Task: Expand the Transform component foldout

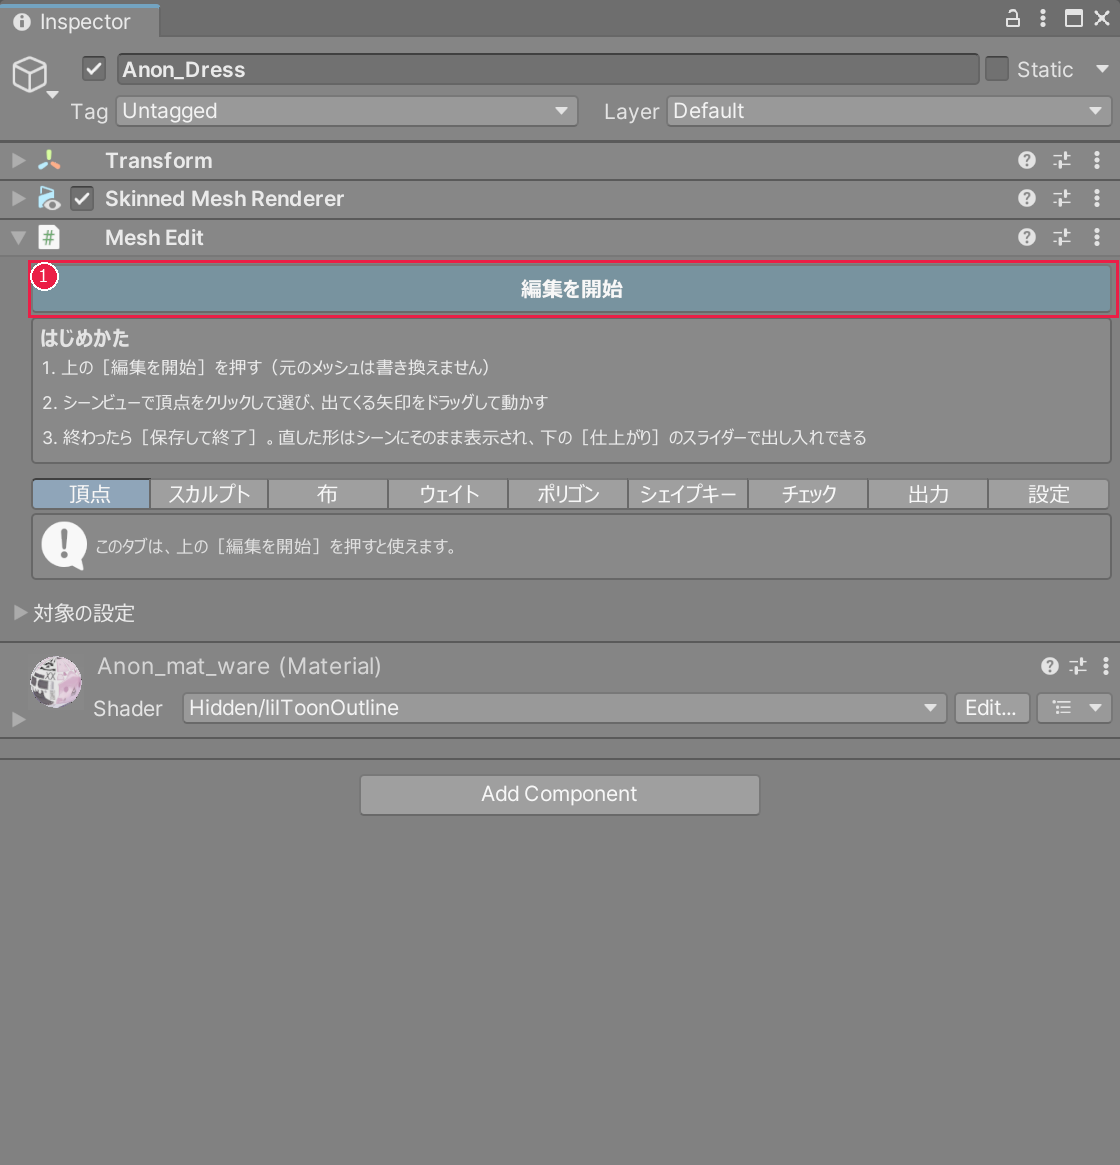Action: 19,160
